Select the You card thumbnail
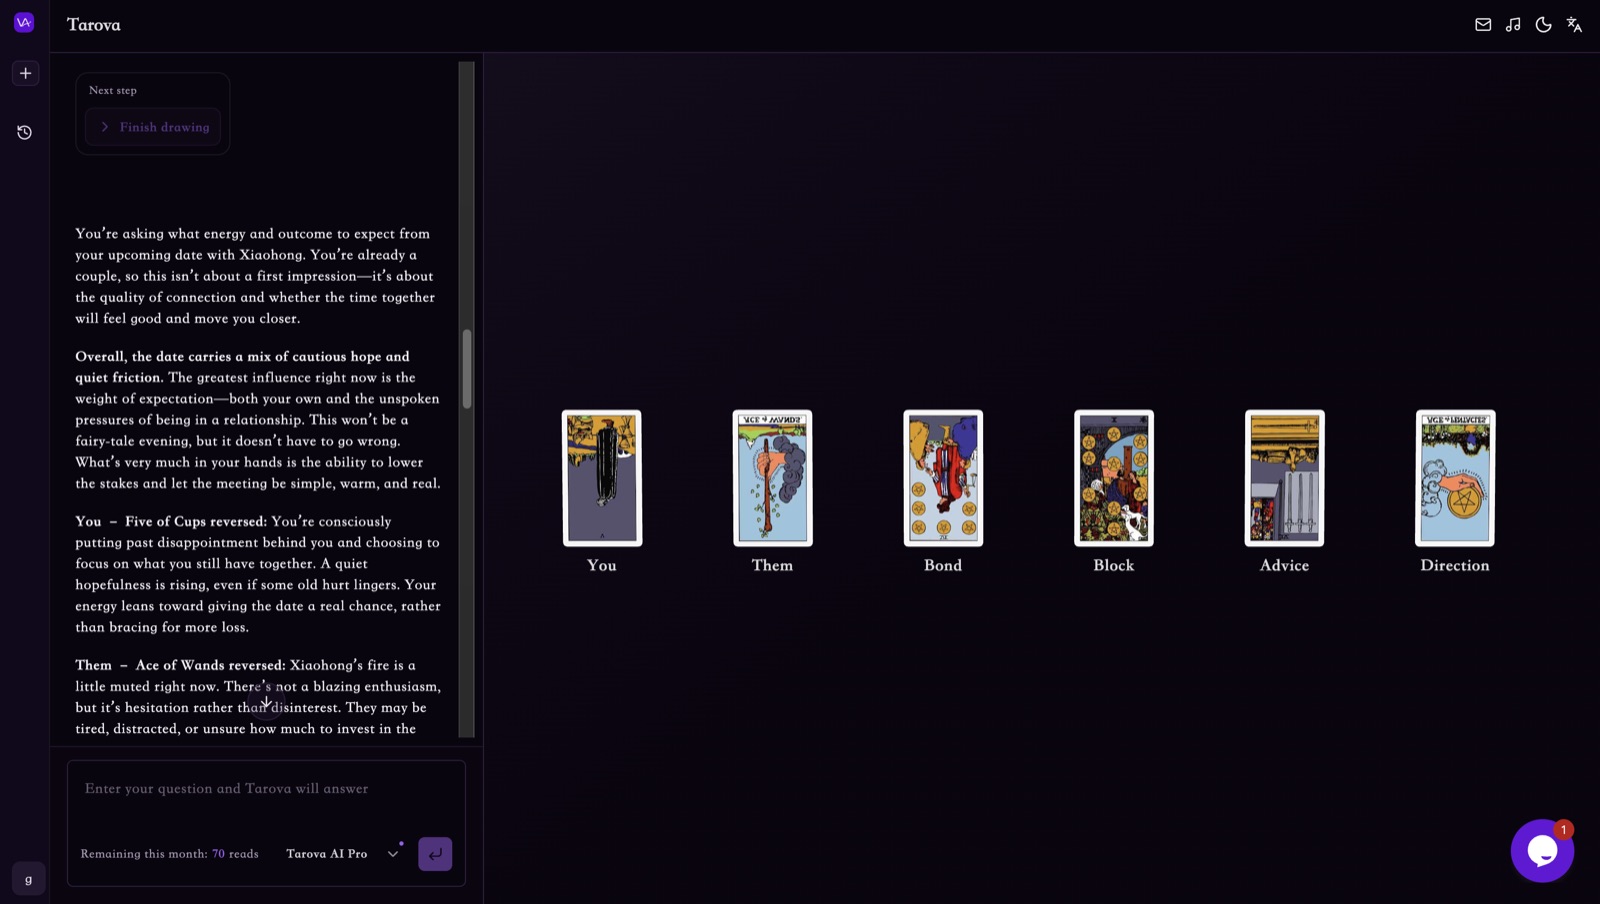This screenshot has width=1600, height=904. point(602,478)
